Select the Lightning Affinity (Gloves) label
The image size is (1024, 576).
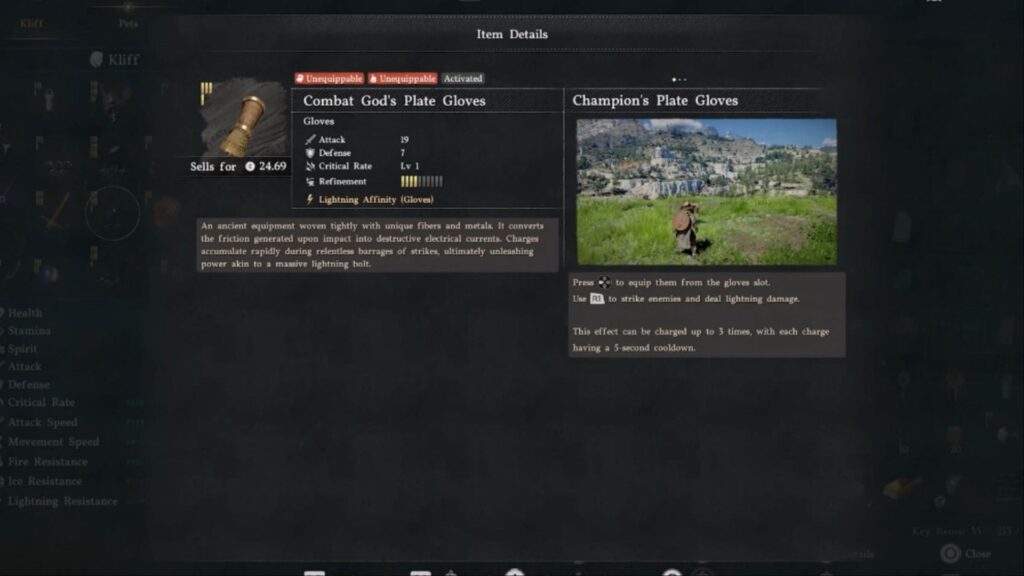(x=376, y=199)
